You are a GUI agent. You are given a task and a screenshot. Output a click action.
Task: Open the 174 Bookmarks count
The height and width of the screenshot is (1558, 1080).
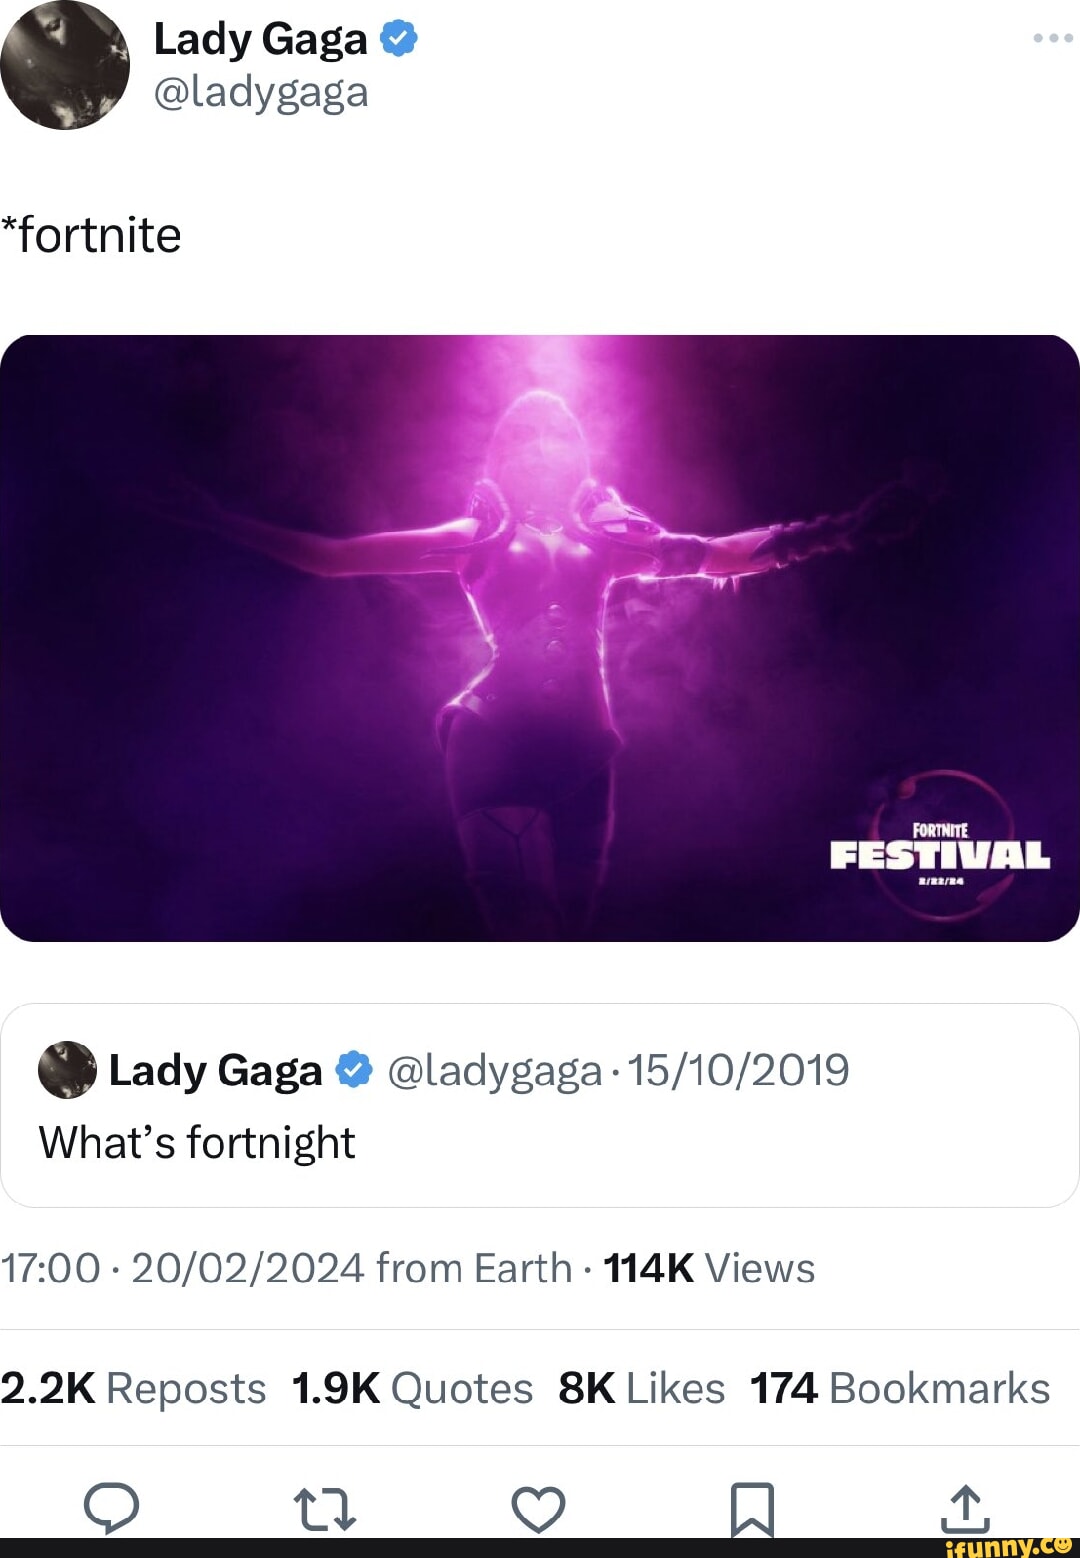point(900,1388)
